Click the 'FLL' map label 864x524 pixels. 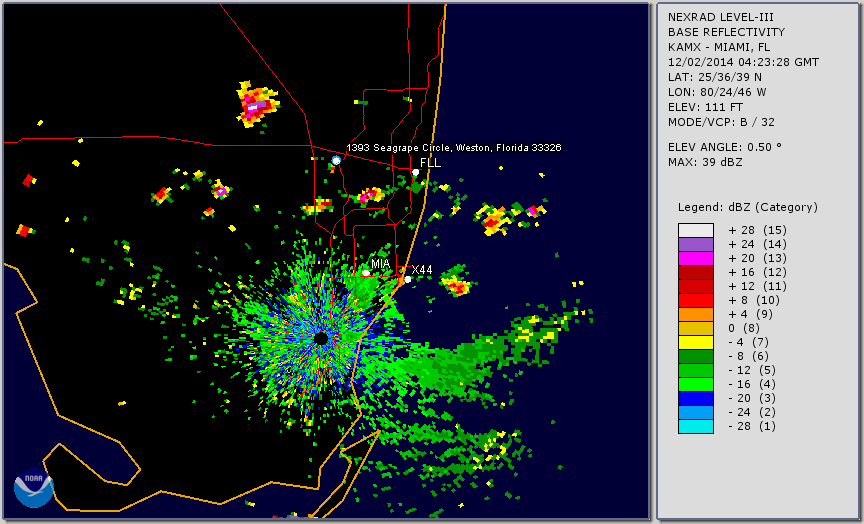point(430,163)
